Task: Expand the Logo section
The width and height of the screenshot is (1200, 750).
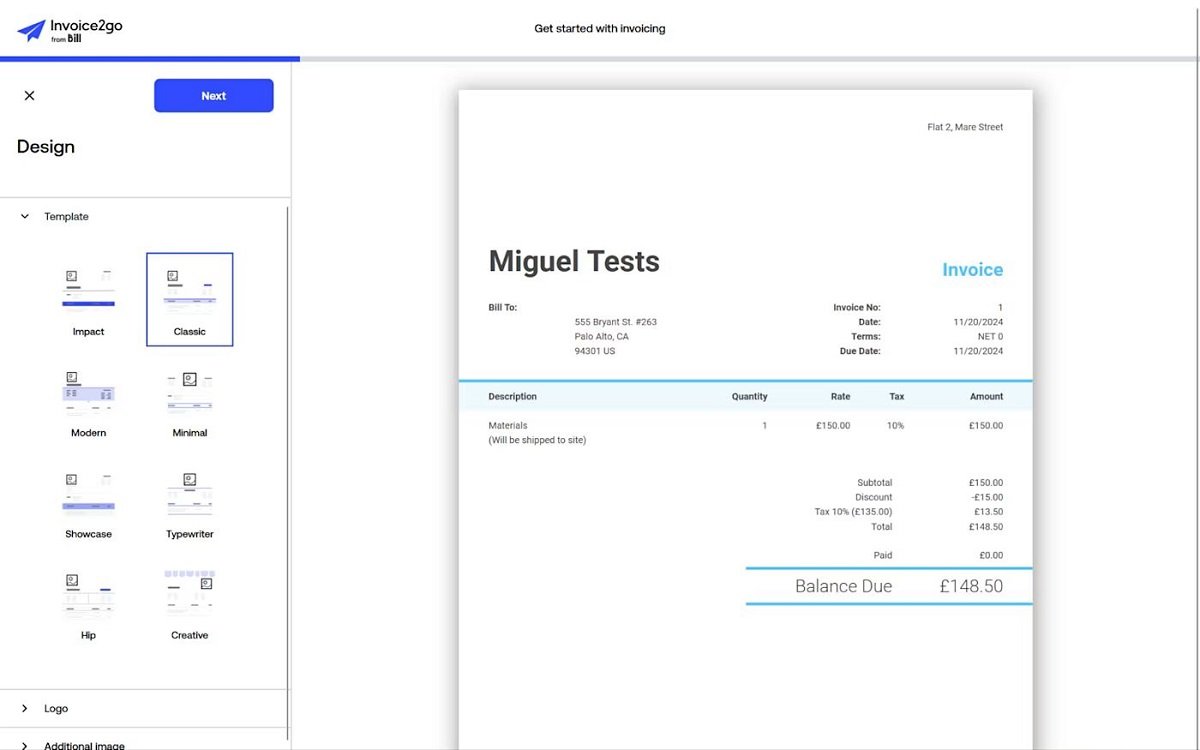Action: tap(24, 708)
